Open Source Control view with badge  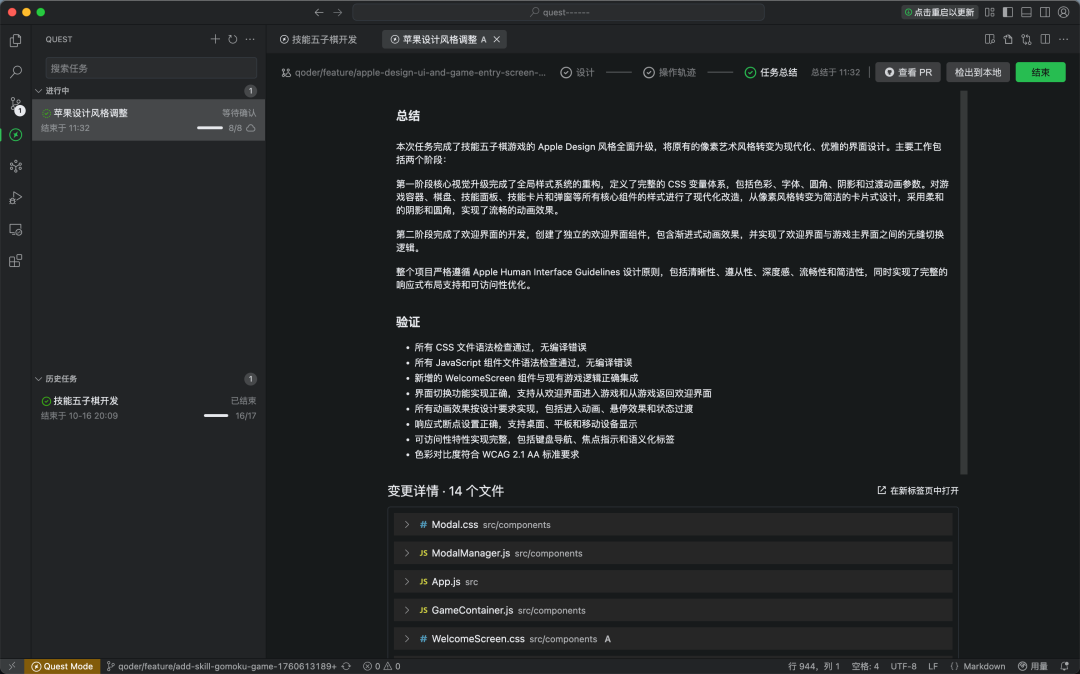15,104
